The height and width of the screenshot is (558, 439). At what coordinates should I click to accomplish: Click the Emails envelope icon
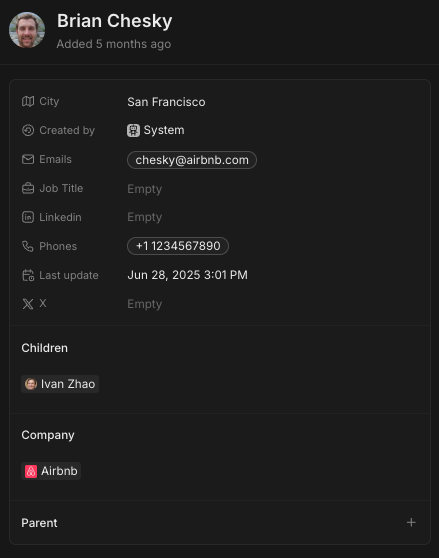(28, 159)
